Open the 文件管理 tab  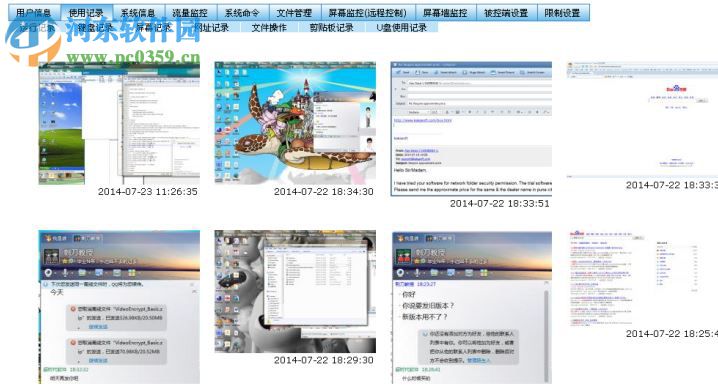point(294,13)
